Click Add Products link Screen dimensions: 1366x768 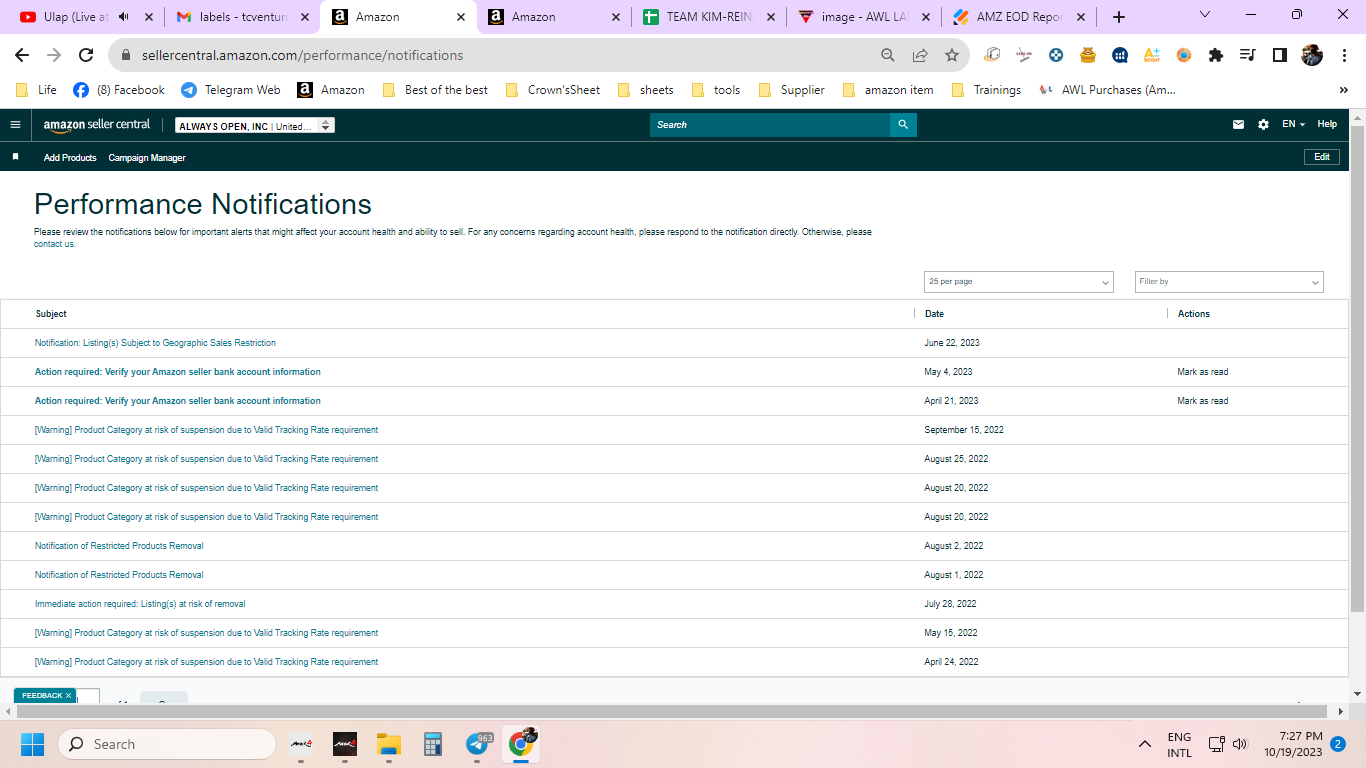tap(70, 158)
